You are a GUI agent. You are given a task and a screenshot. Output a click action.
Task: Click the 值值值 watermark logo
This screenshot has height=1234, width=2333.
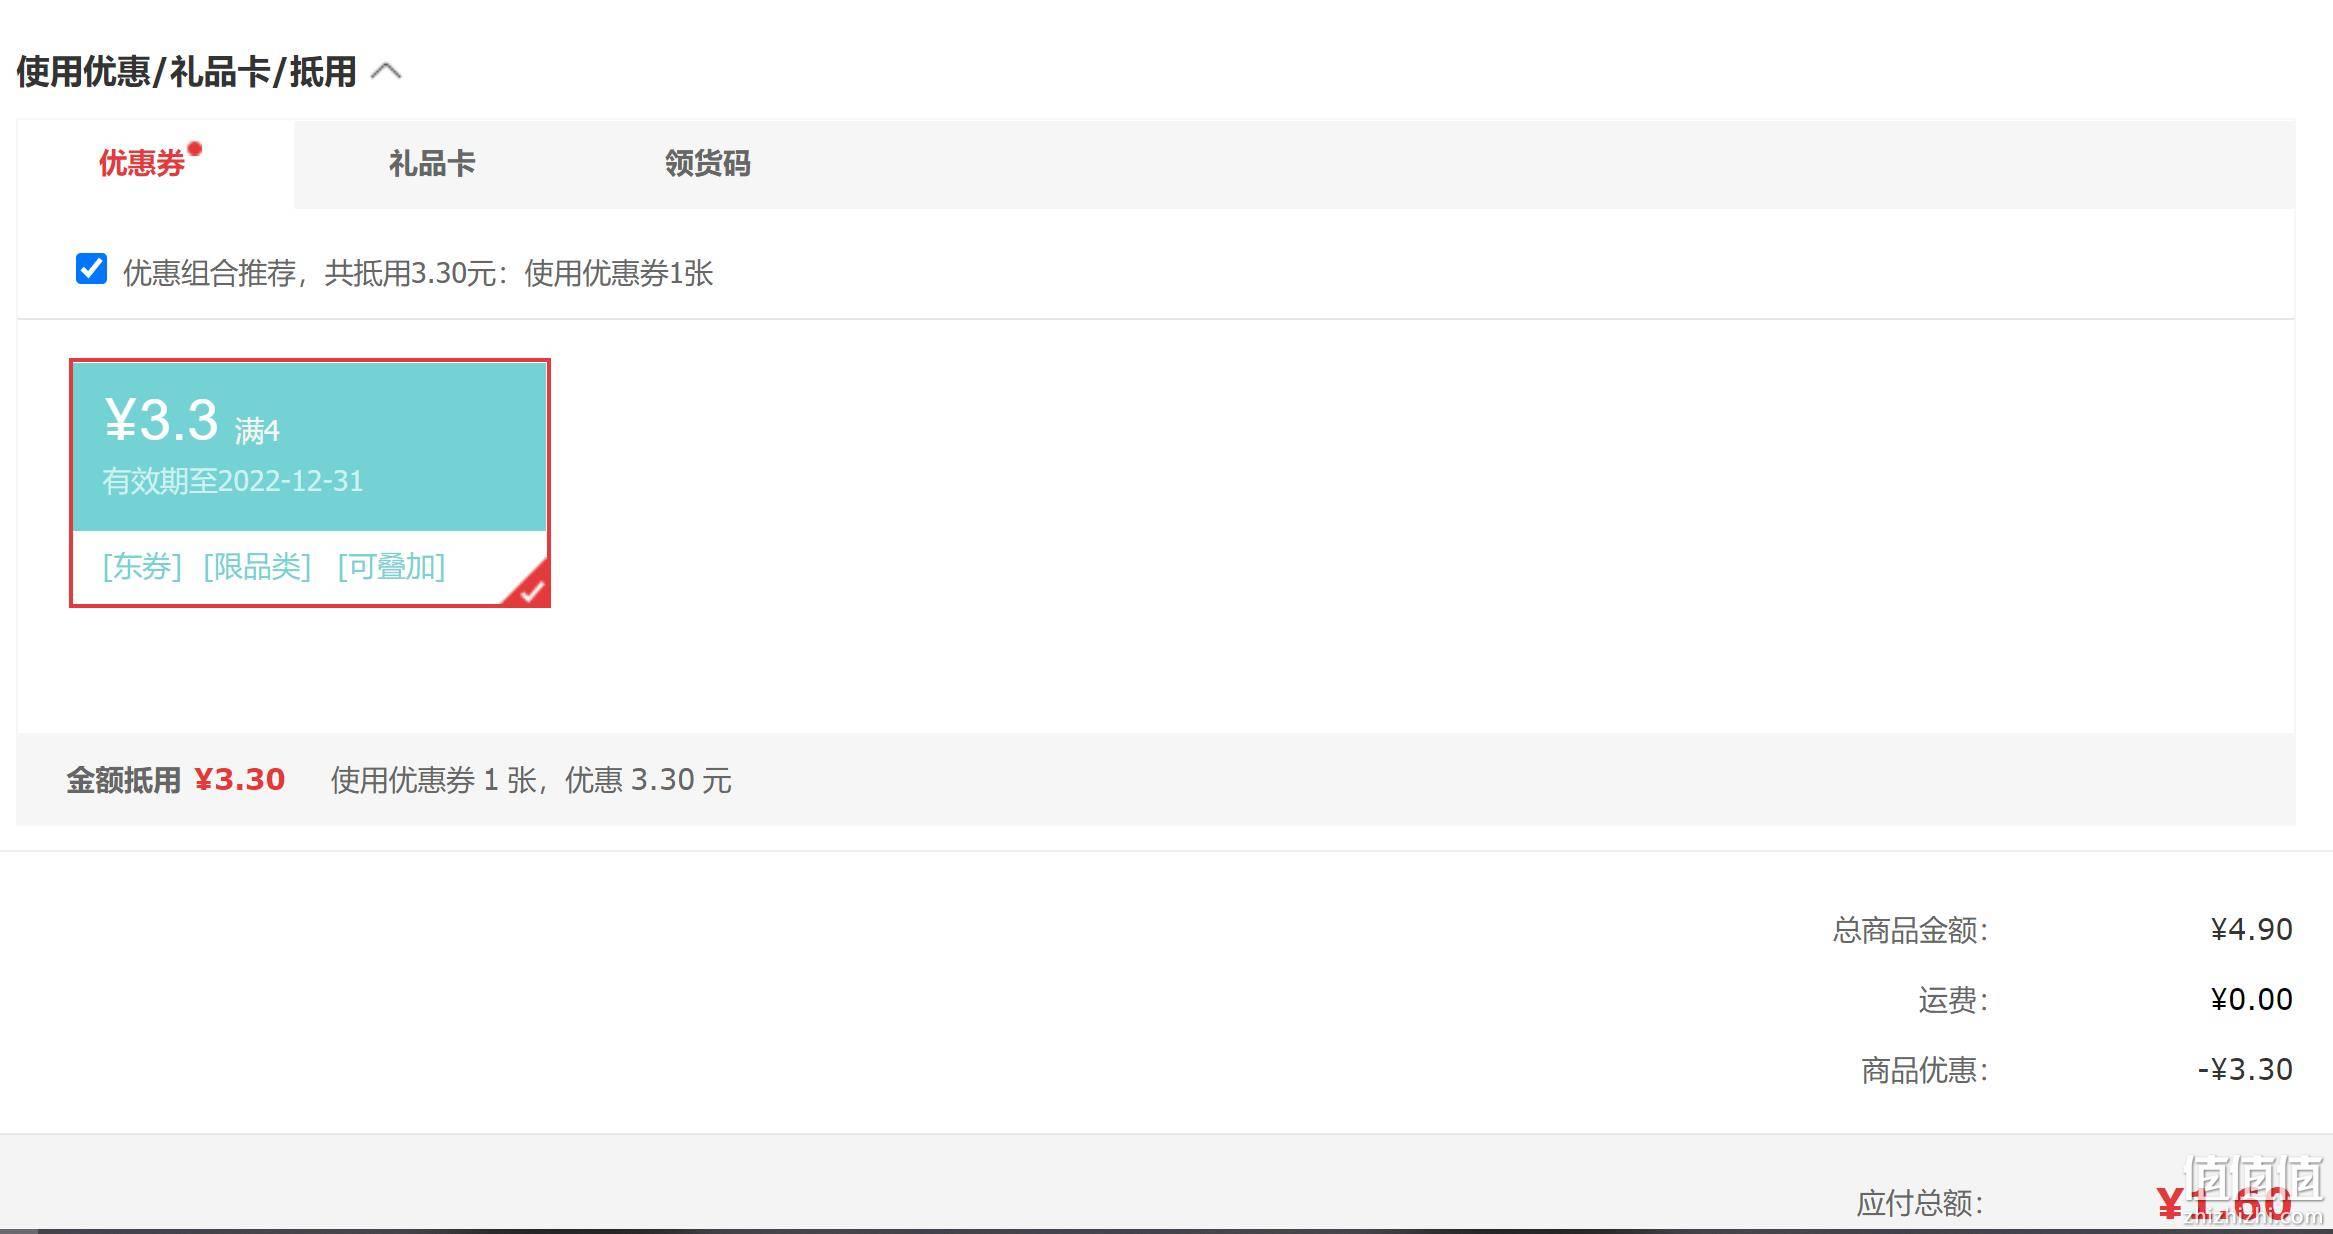2254,1188
